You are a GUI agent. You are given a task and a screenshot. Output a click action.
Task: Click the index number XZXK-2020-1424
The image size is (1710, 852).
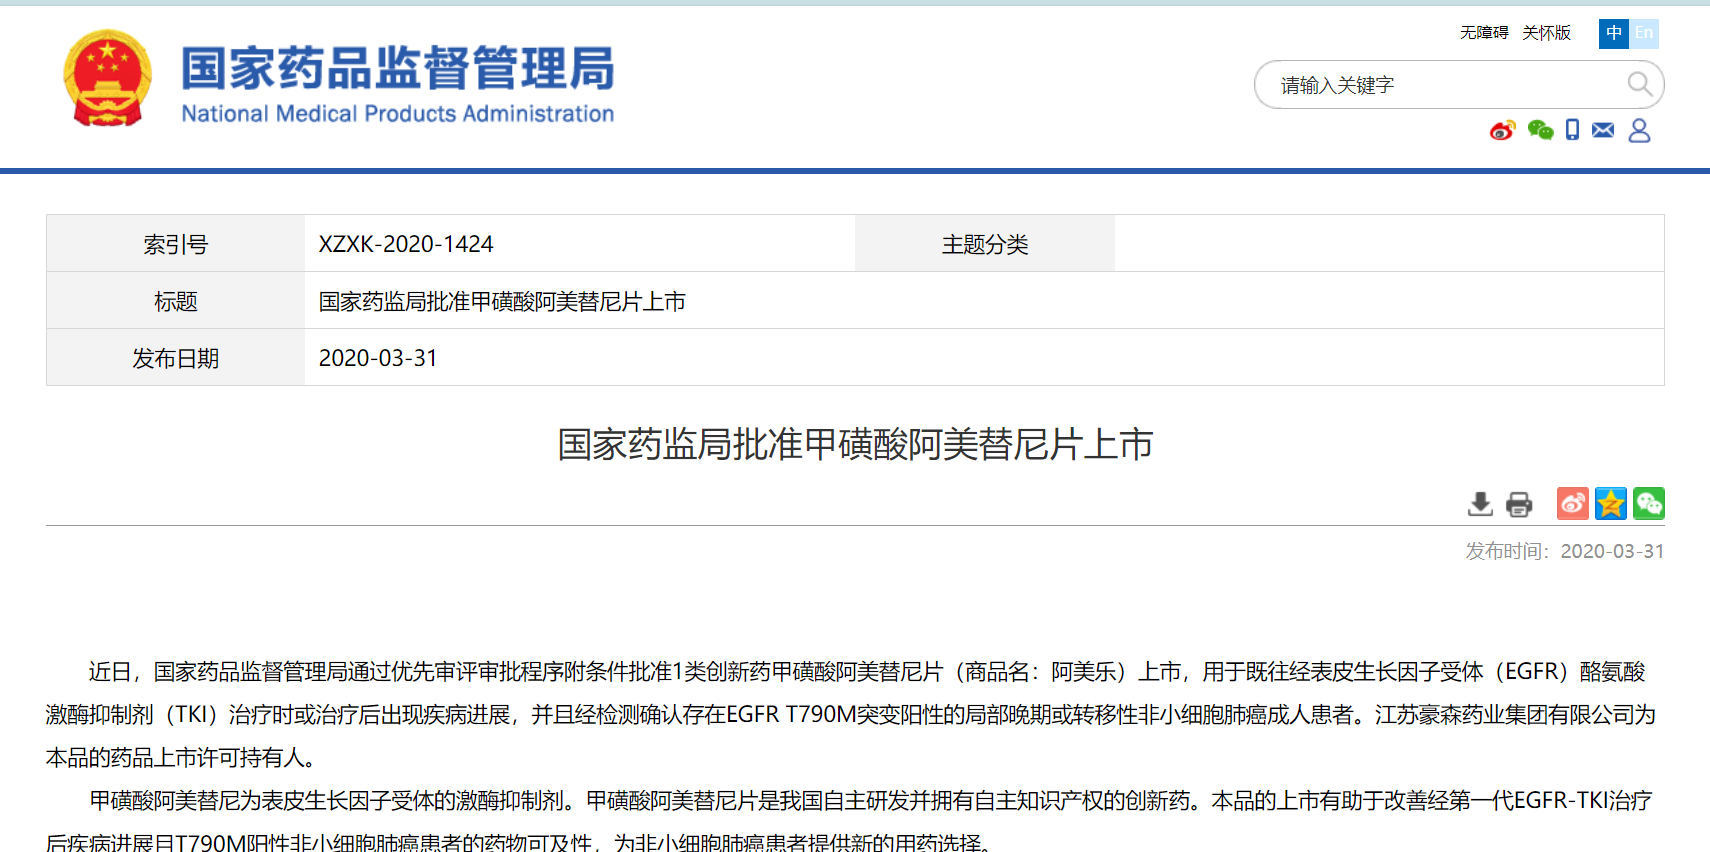pos(406,244)
